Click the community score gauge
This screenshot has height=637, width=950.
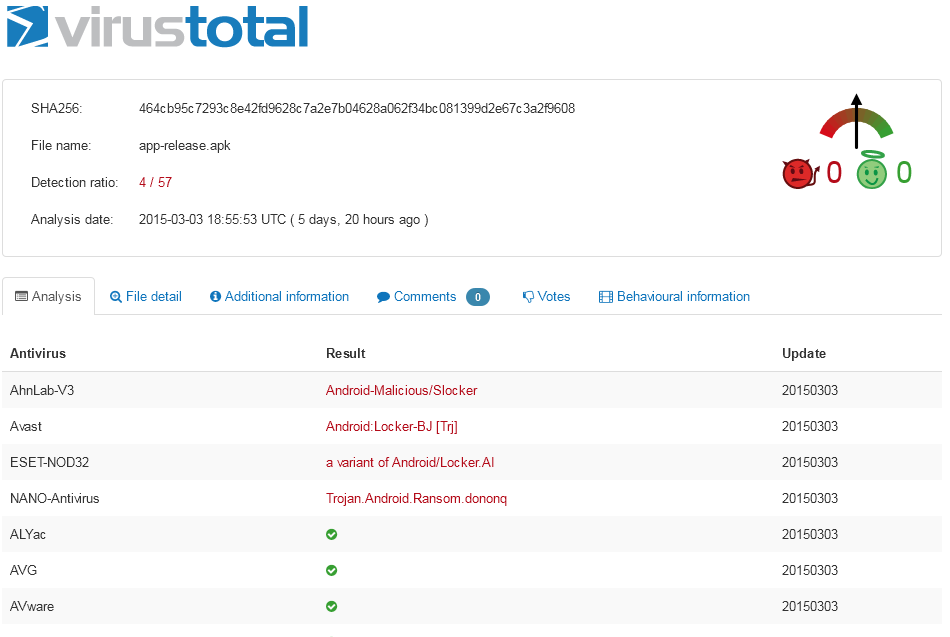[x=856, y=121]
